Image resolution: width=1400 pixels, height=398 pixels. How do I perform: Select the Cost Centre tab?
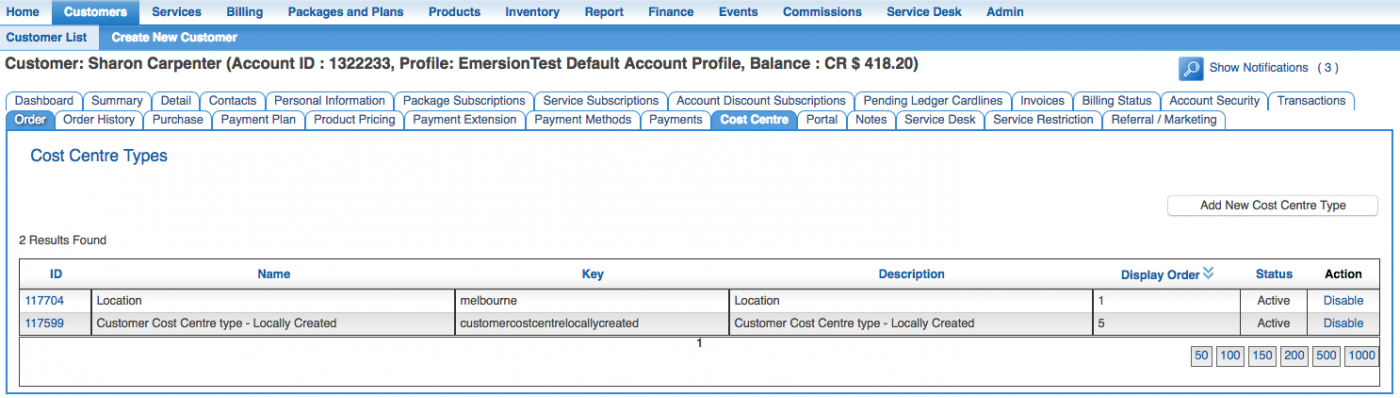pos(754,120)
